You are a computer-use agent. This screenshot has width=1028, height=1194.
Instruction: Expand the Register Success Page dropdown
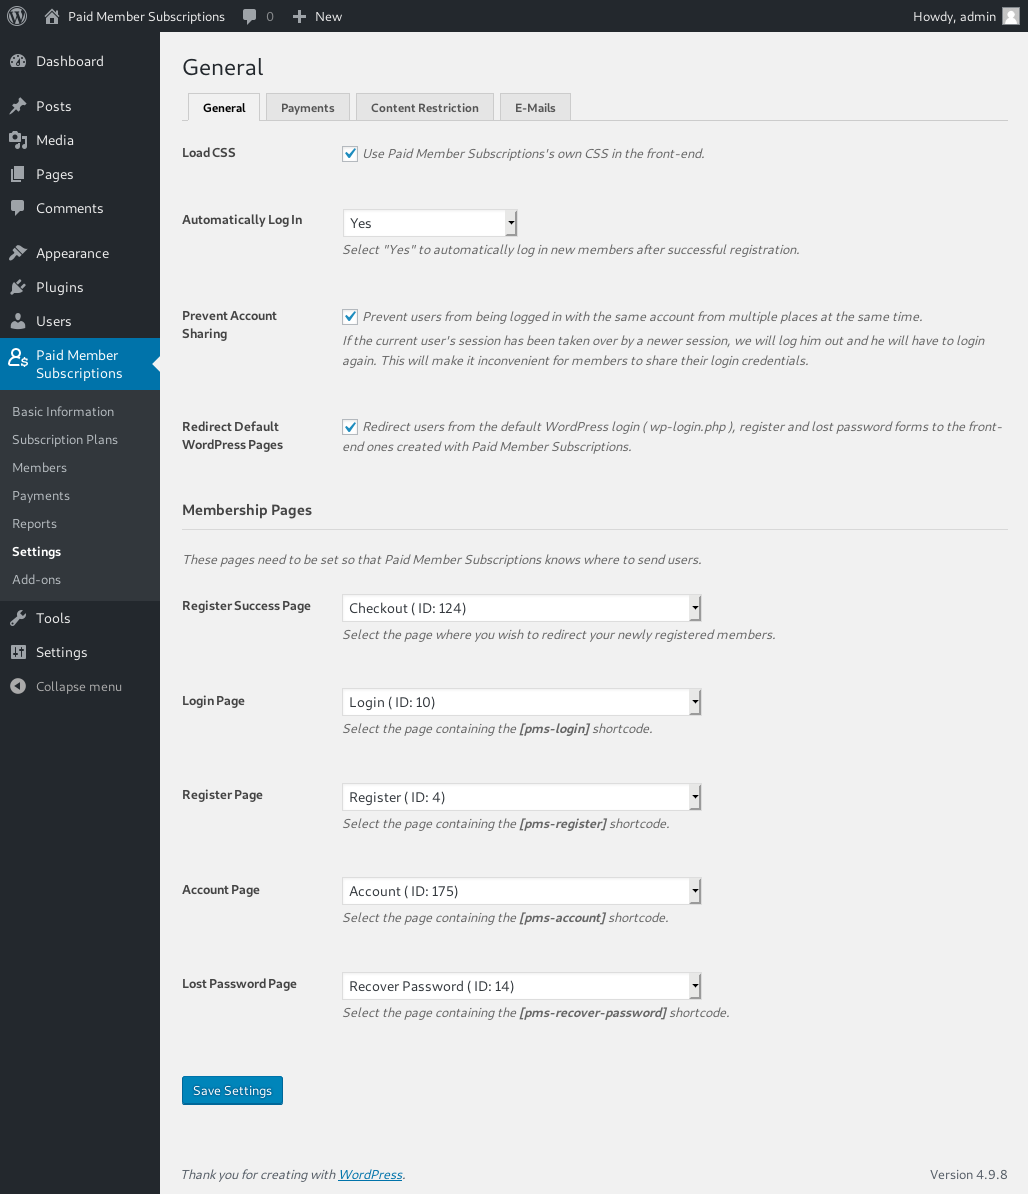[522, 608]
